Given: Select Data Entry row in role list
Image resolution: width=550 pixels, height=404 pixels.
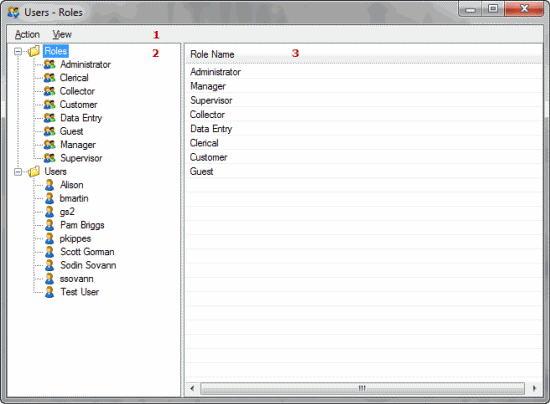Looking at the screenshot, I should pos(363,129).
